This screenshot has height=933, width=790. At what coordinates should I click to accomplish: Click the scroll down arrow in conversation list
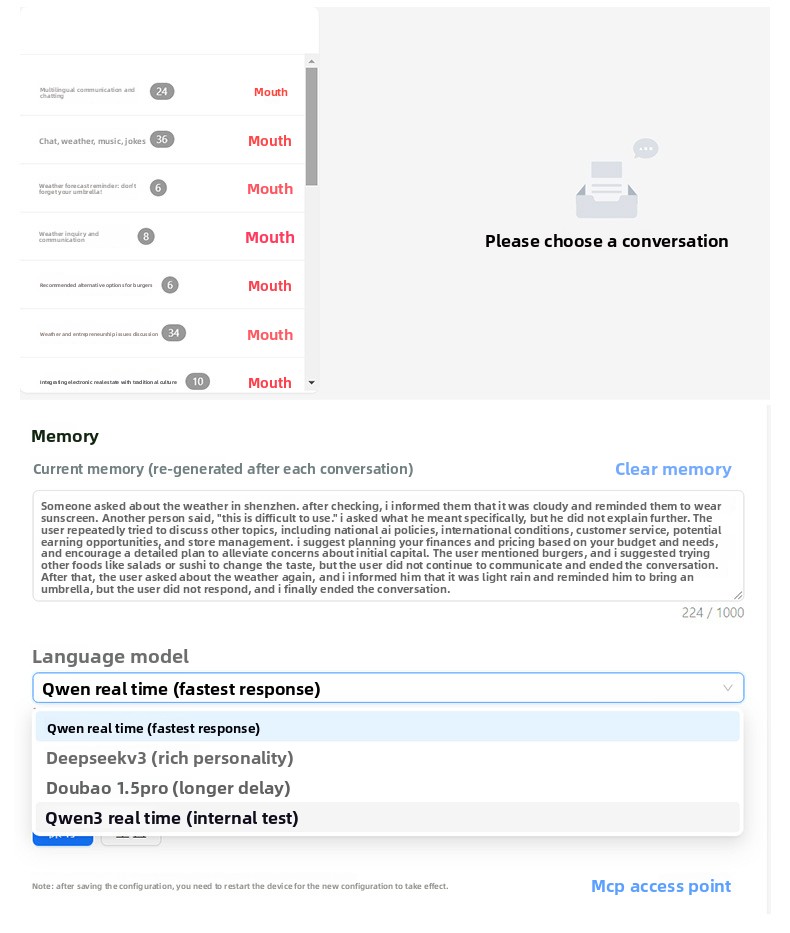pyautogui.click(x=311, y=383)
